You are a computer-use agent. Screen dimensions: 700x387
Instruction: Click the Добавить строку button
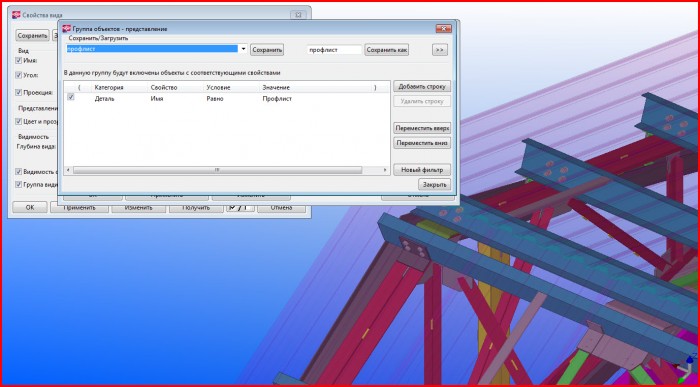(x=422, y=87)
